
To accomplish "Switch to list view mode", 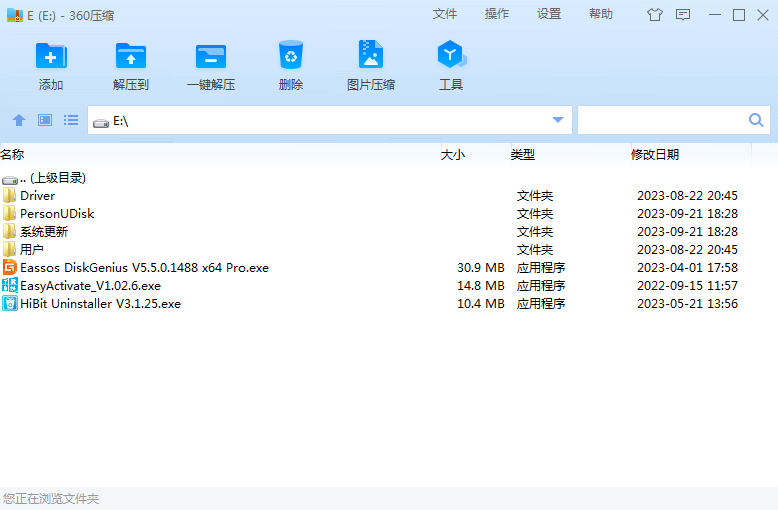I will point(71,120).
